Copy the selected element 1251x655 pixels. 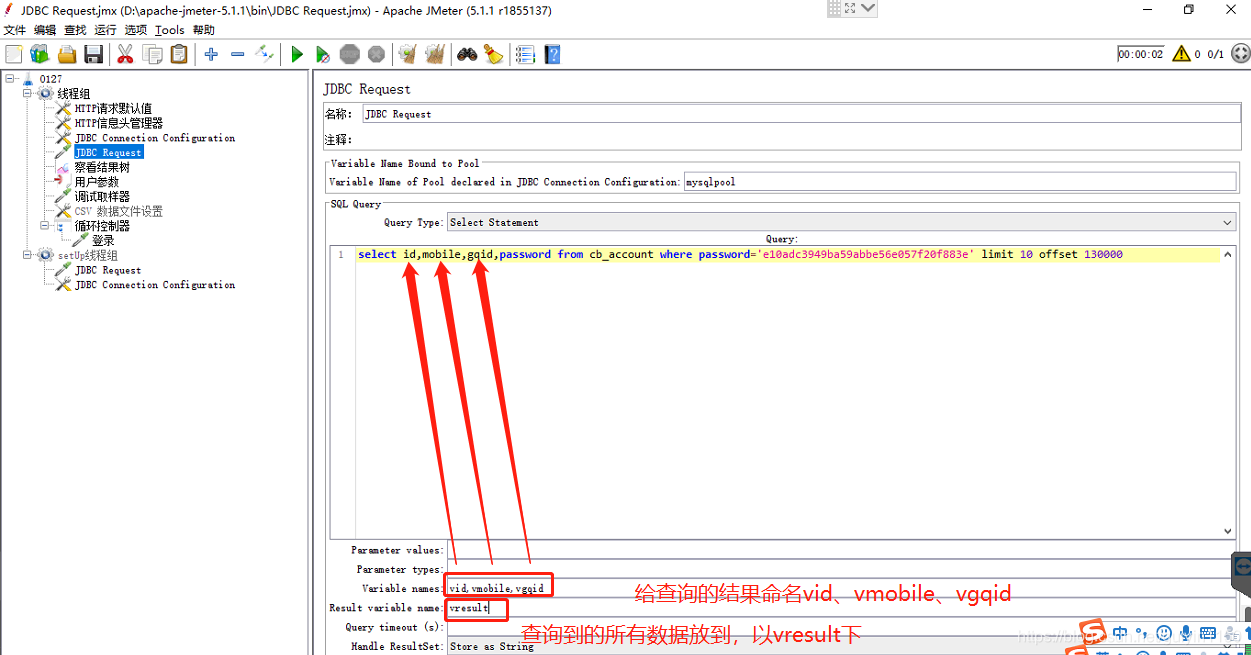click(x=152, y=54)
